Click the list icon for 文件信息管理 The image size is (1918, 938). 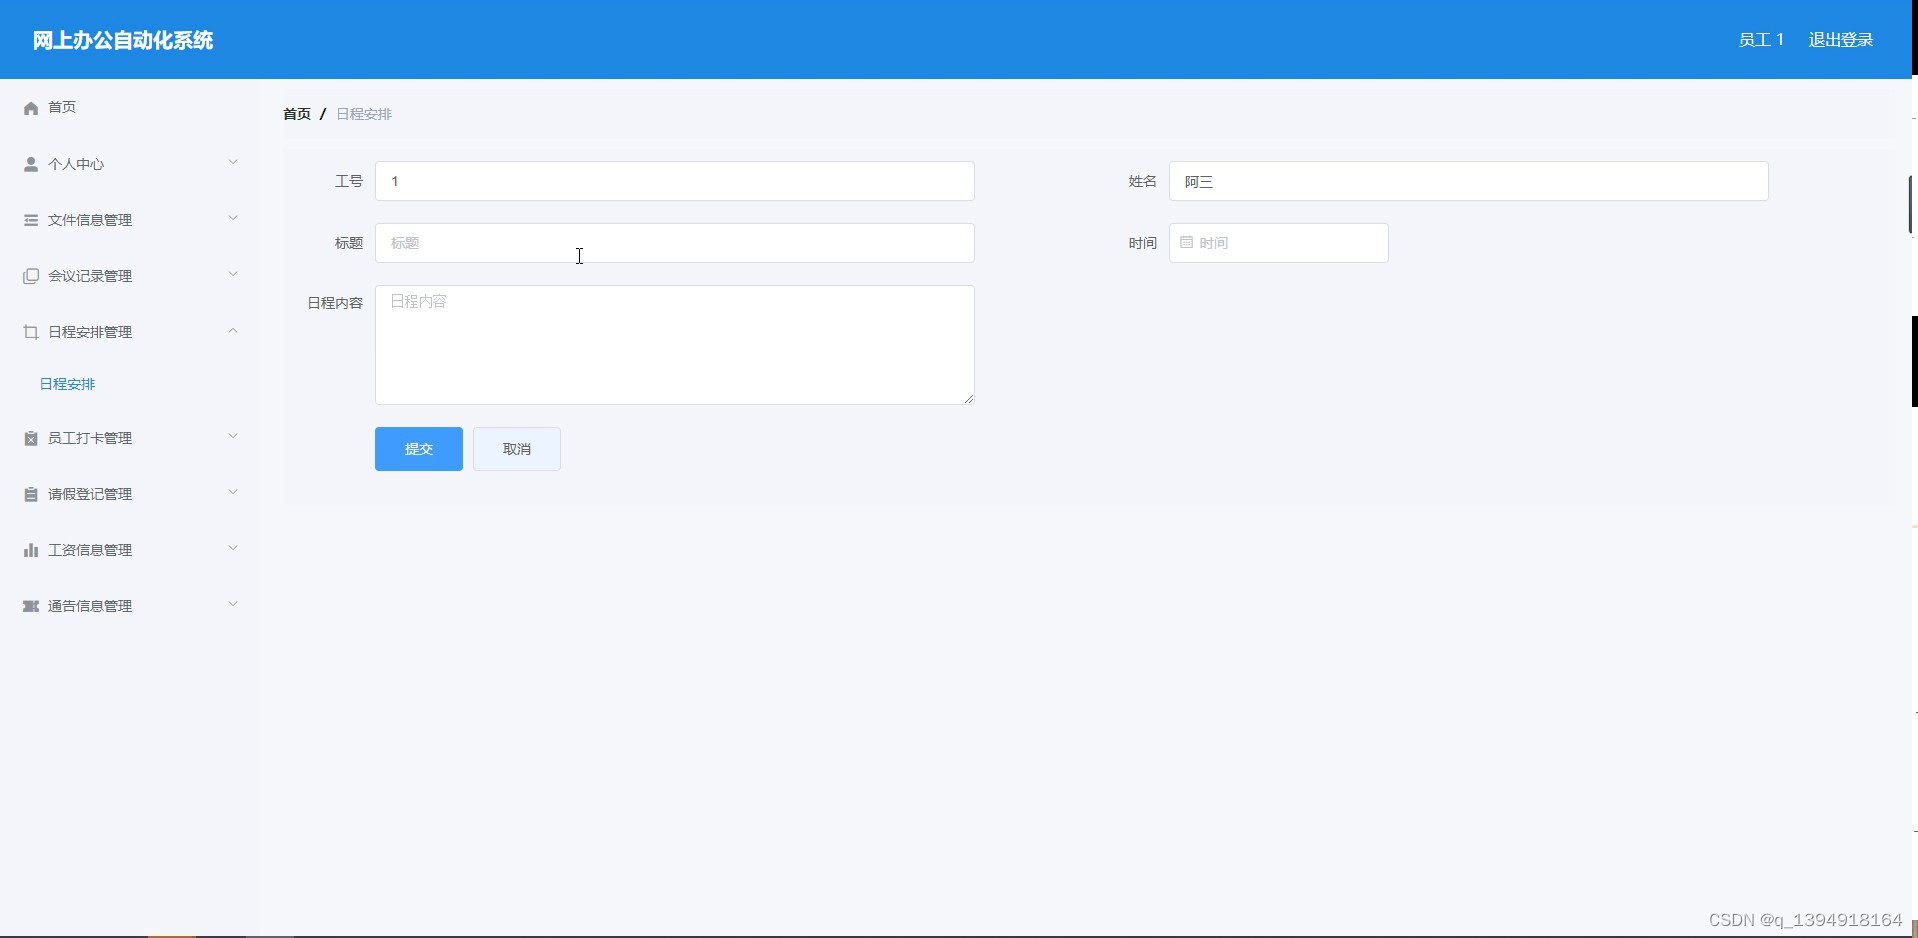pyautogui.click(x=31, y=220)
